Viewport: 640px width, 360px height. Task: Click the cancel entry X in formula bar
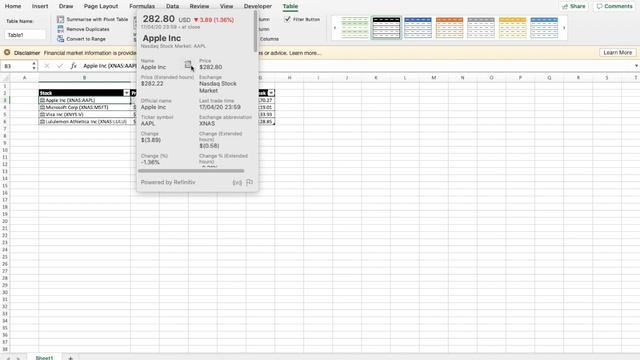coord(47,66)
